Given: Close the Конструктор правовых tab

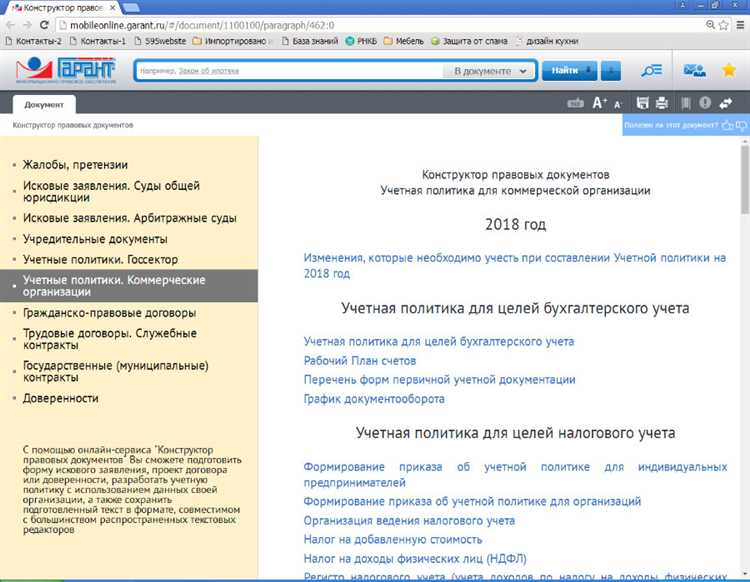Looking at the screenshot, I should tap(112, 8).
